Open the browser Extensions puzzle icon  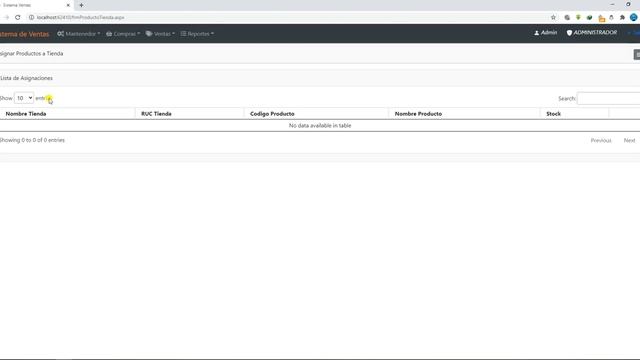[x=622, y=18]
